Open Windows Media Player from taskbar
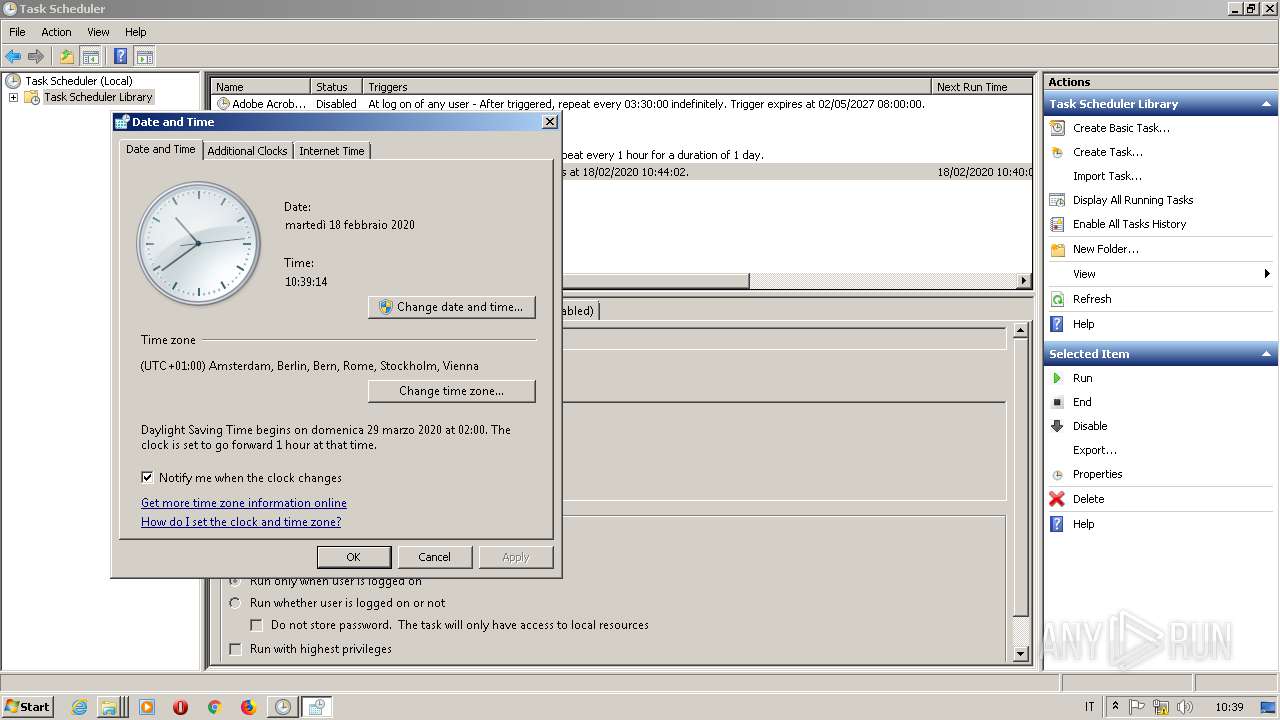1280x720 pixels. click(147, 707)
